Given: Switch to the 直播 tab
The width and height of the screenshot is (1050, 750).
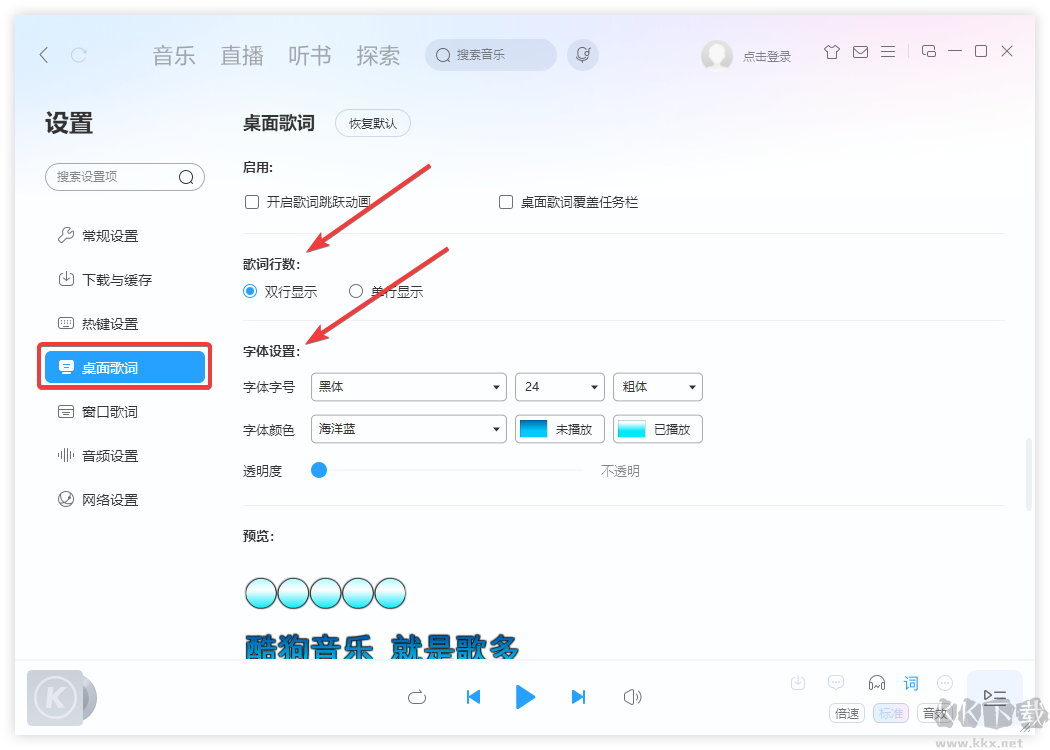Looking at the screenshot, I should click(x=241, y=55).
